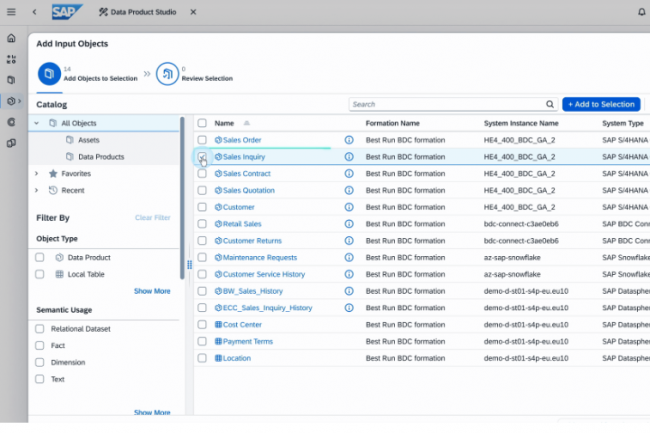
Task: Click the back arrow beside the SAP logo
Action: [35, 12]
